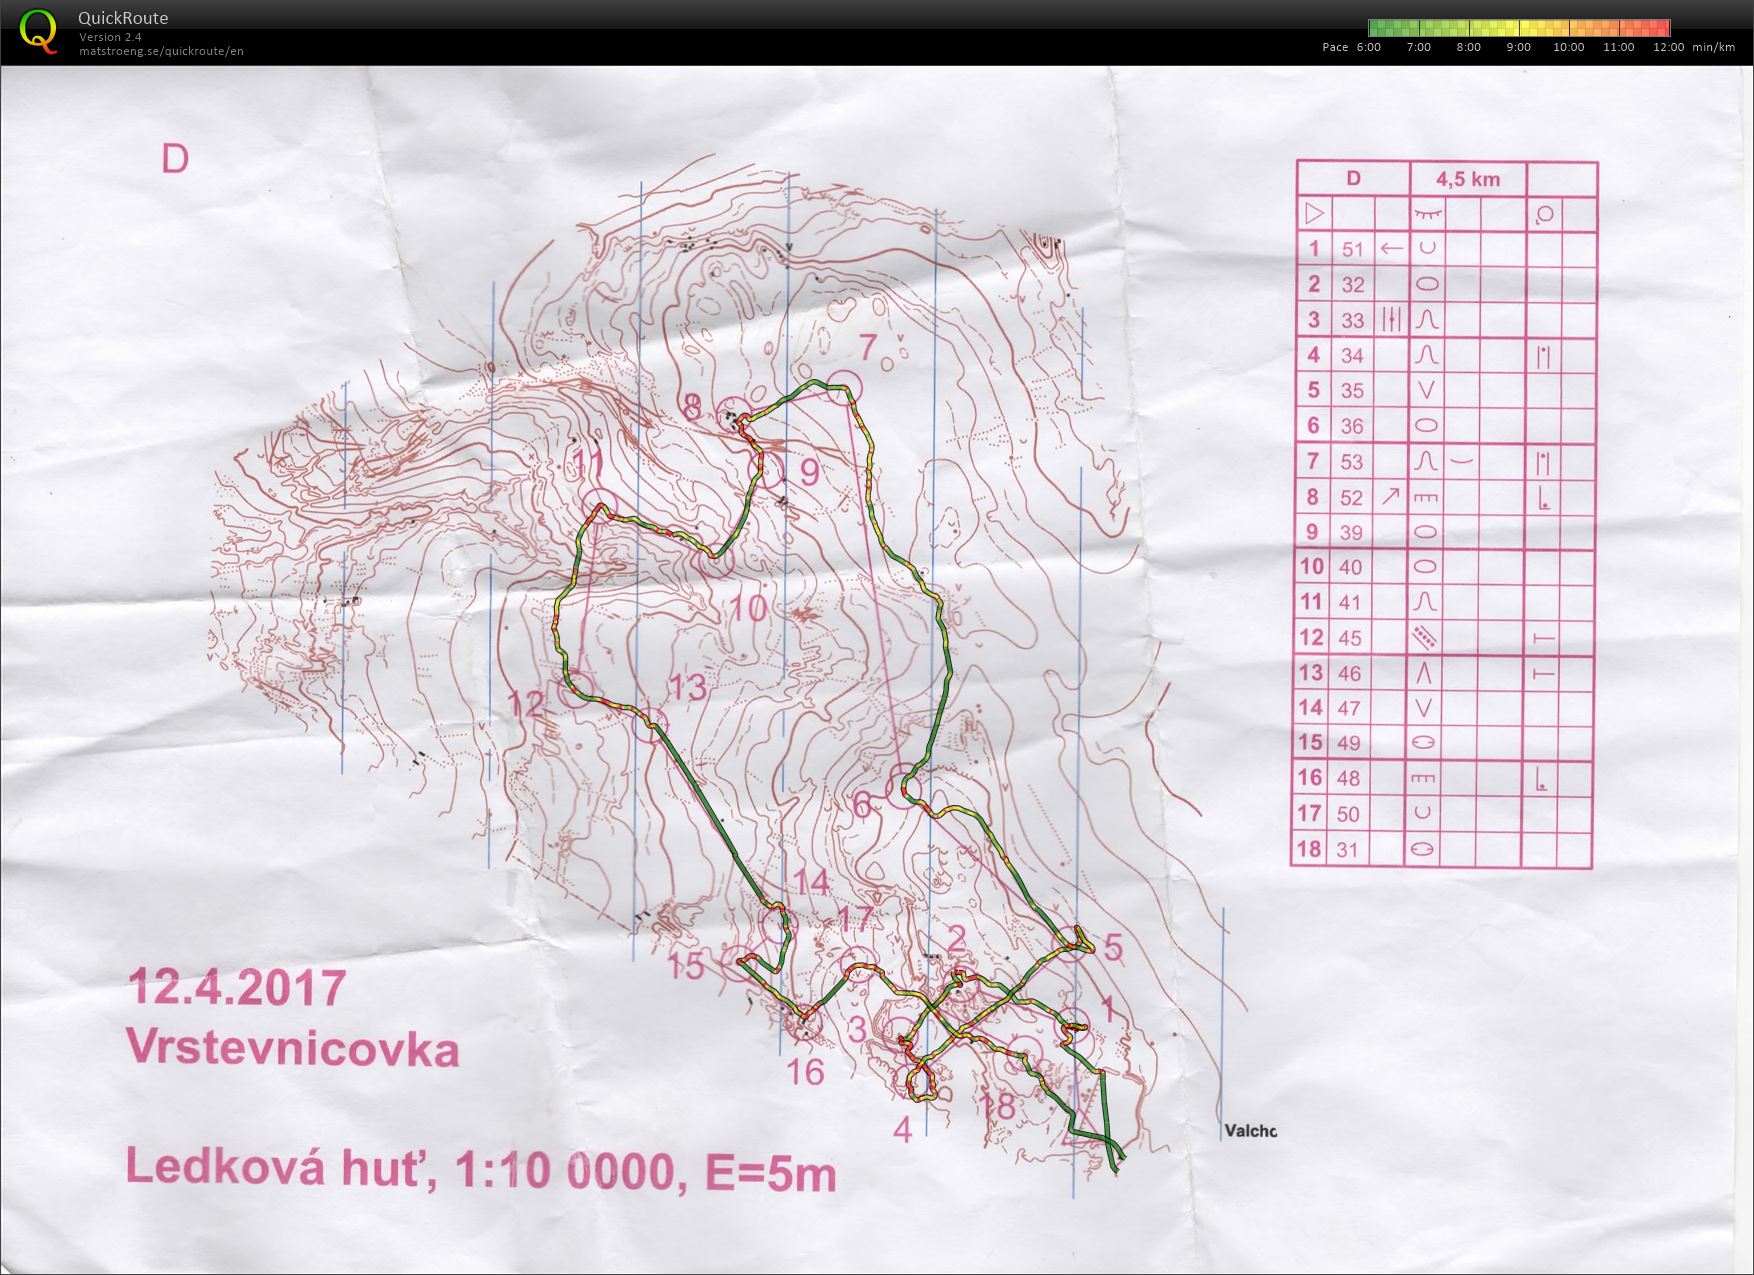Click the cliff comb symbol in row 8
1754x1275 pixels.
click(x=1426, y=496)
